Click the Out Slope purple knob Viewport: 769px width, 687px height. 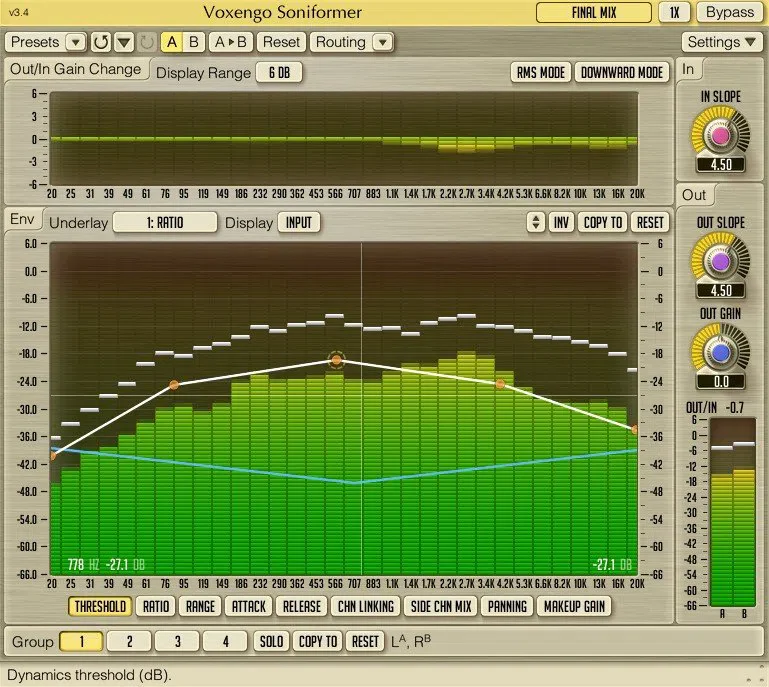point(720,261)
